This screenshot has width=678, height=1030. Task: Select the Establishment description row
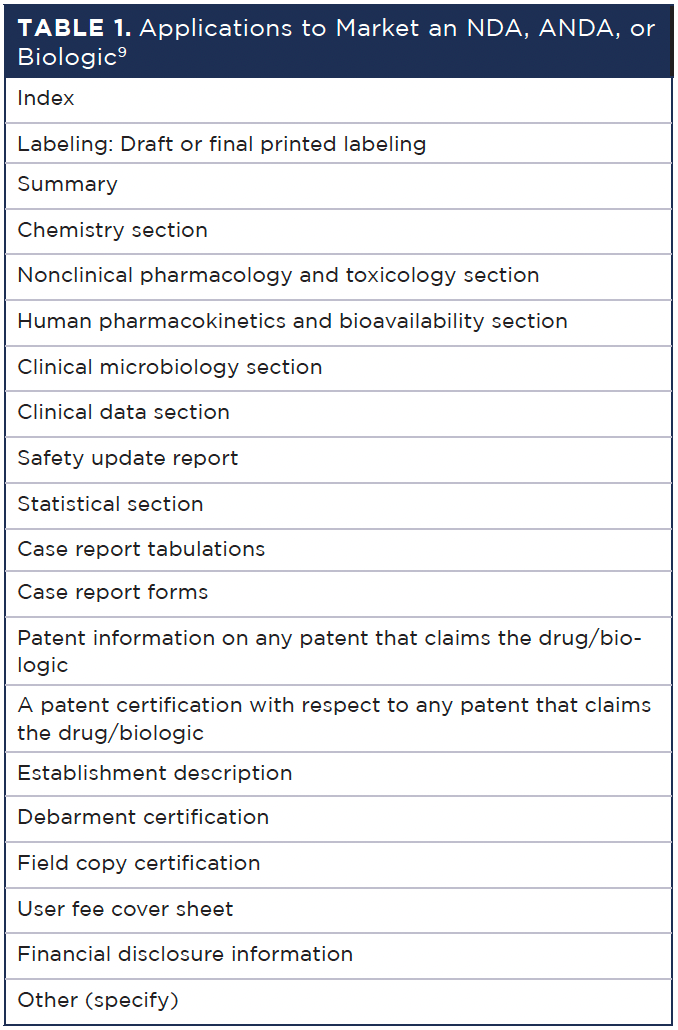click(x=338, y=774)
